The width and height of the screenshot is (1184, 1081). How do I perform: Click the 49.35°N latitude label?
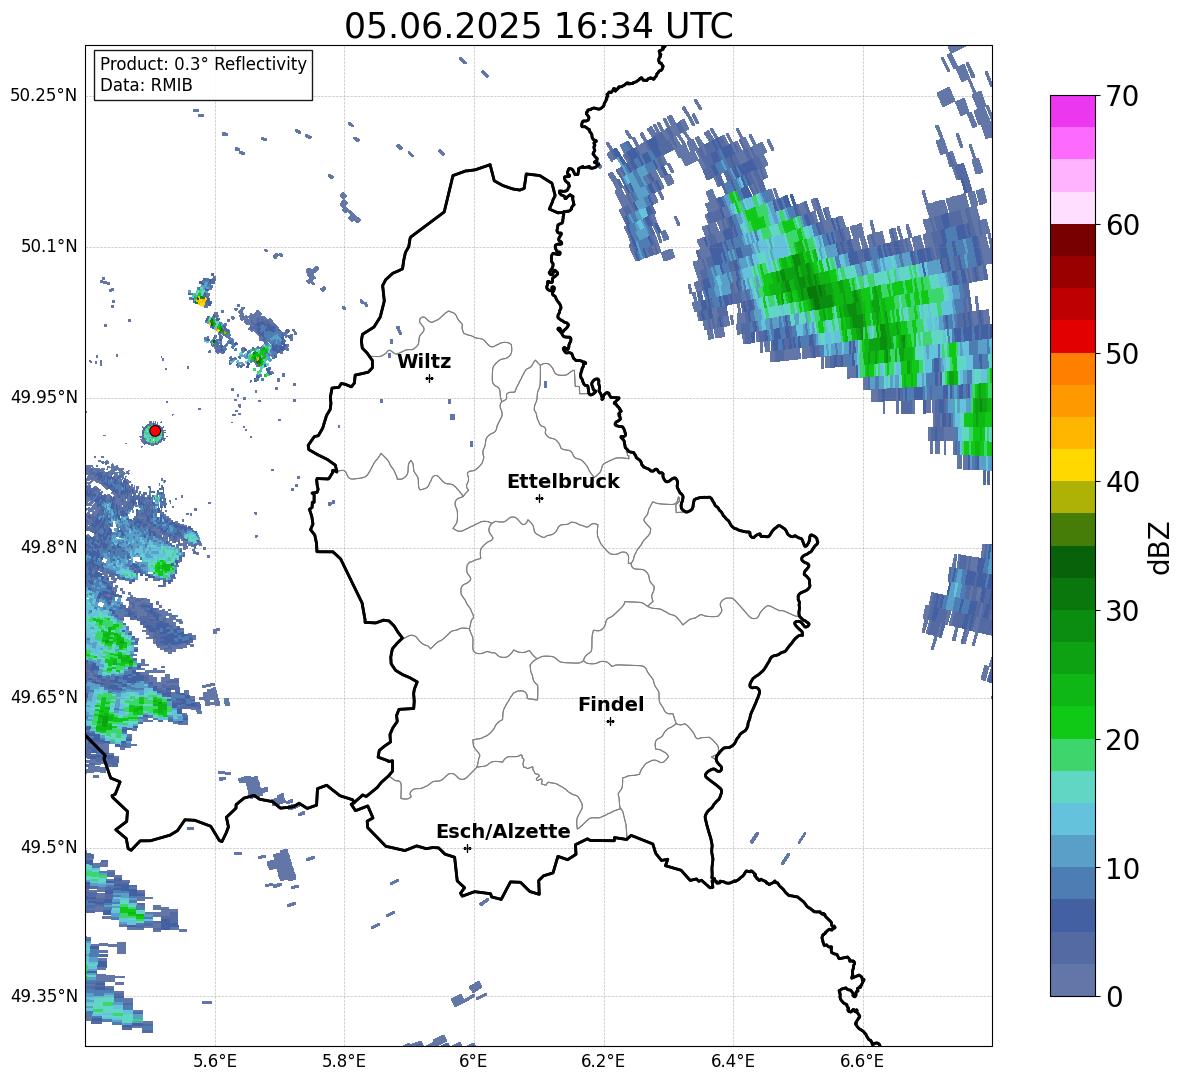click(44, 996)
